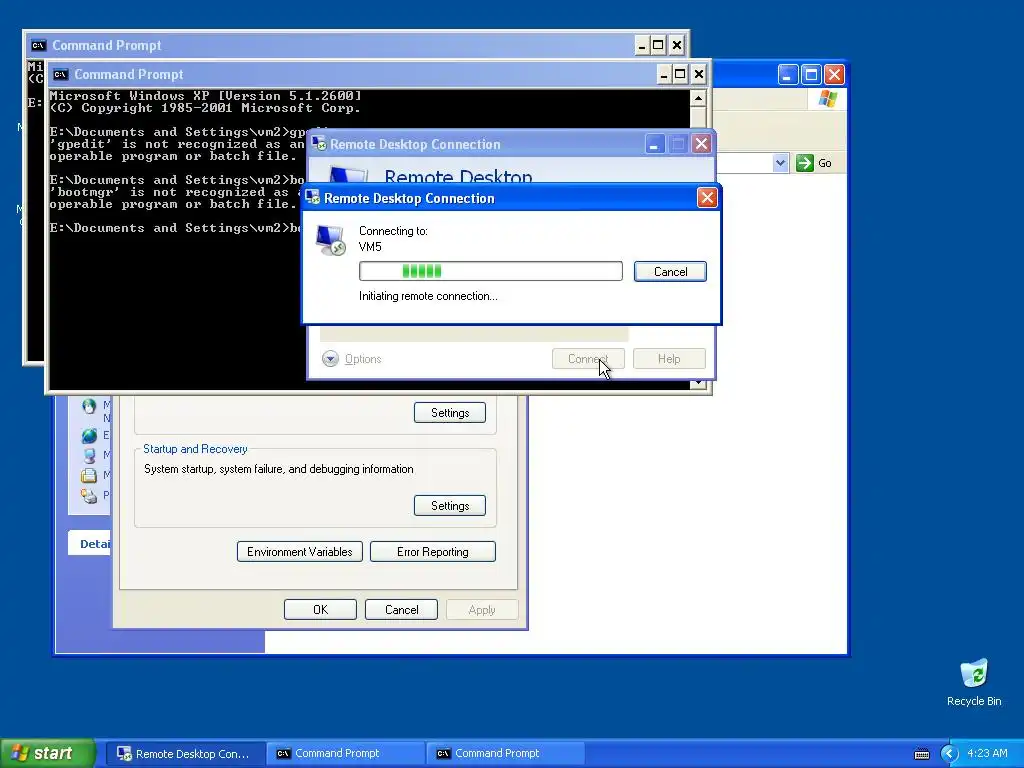Click the Go button in Explorer address bar
1024x768 pixels.
point(814,163)
